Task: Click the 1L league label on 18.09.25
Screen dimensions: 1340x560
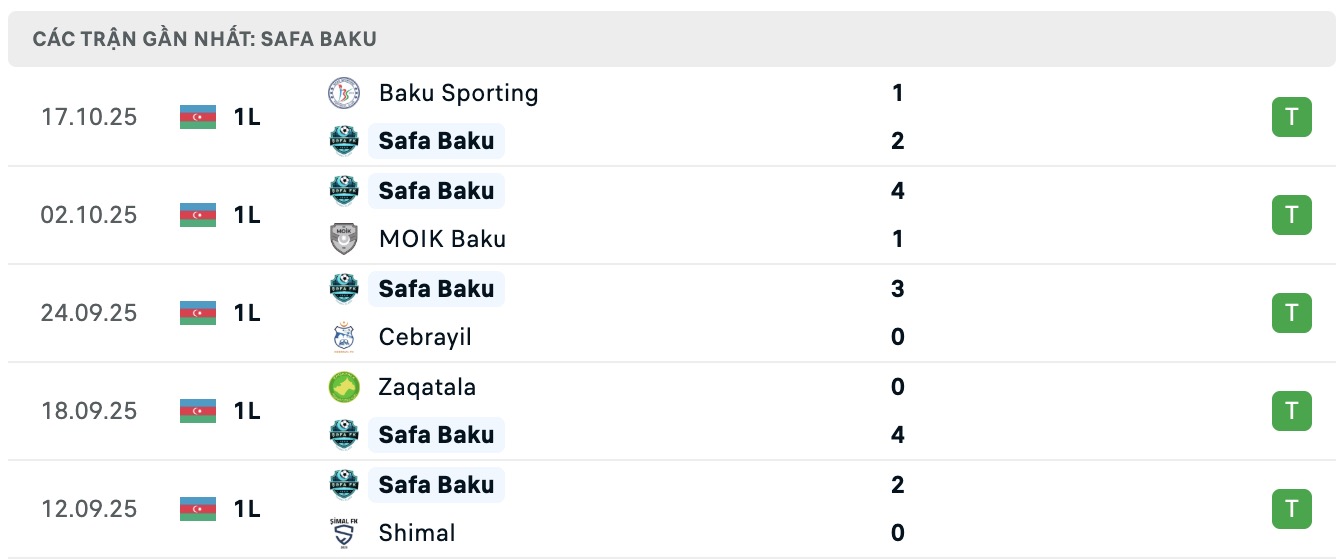Action: point(247,411)
